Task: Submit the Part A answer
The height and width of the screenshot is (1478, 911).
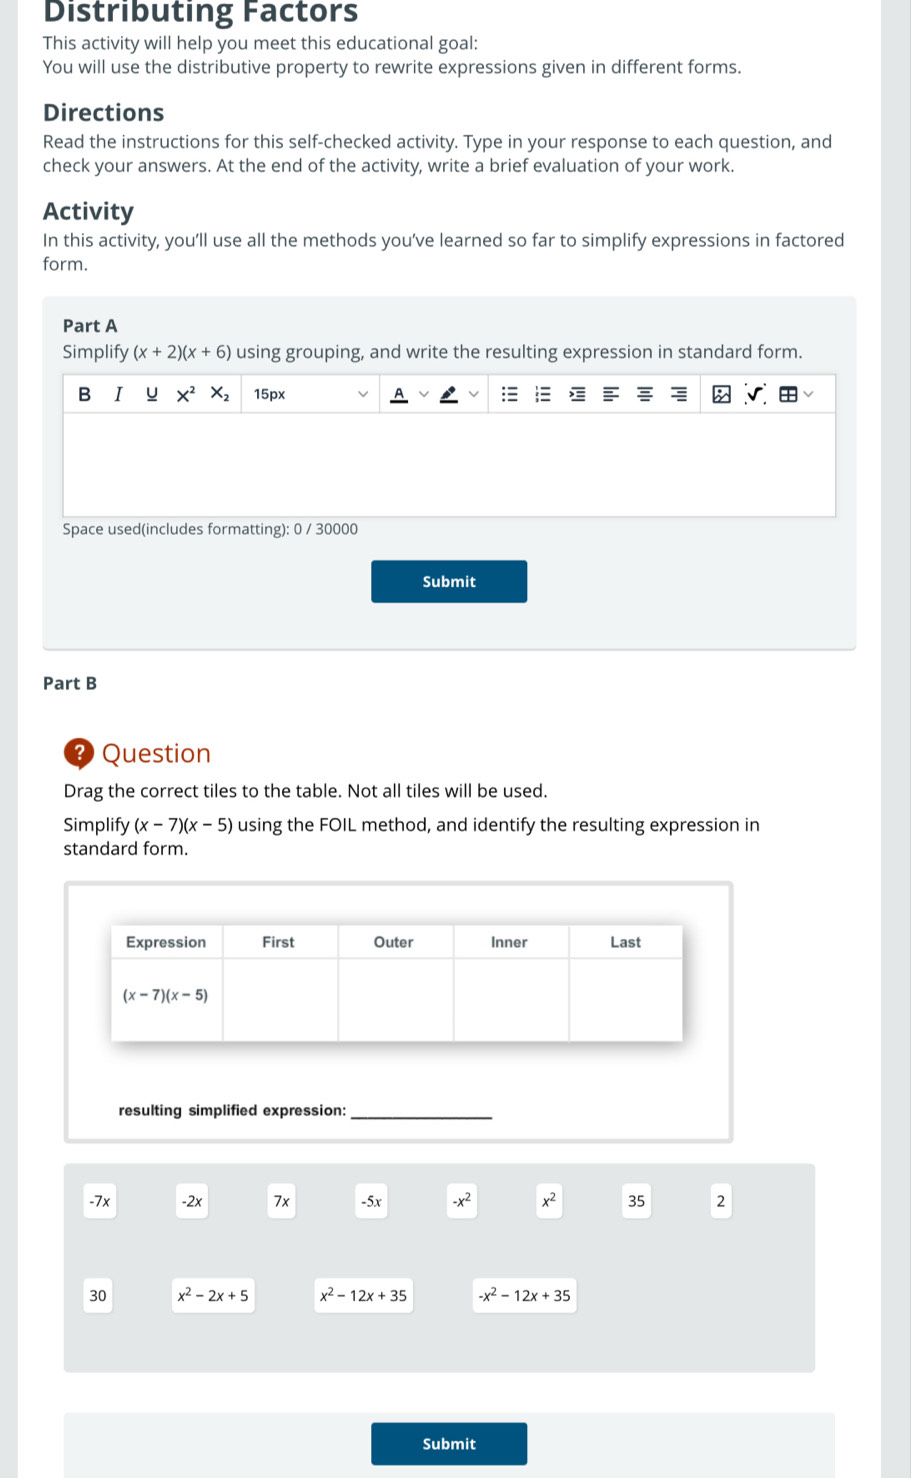Action: point(448,581)
